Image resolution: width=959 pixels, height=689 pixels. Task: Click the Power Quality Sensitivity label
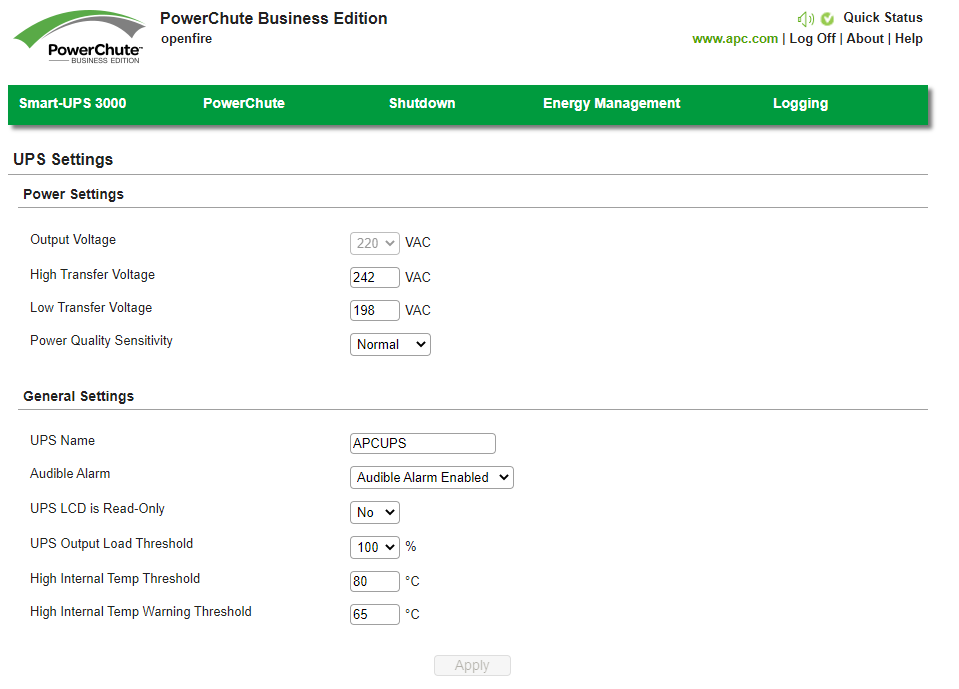(x=102, y=341)
